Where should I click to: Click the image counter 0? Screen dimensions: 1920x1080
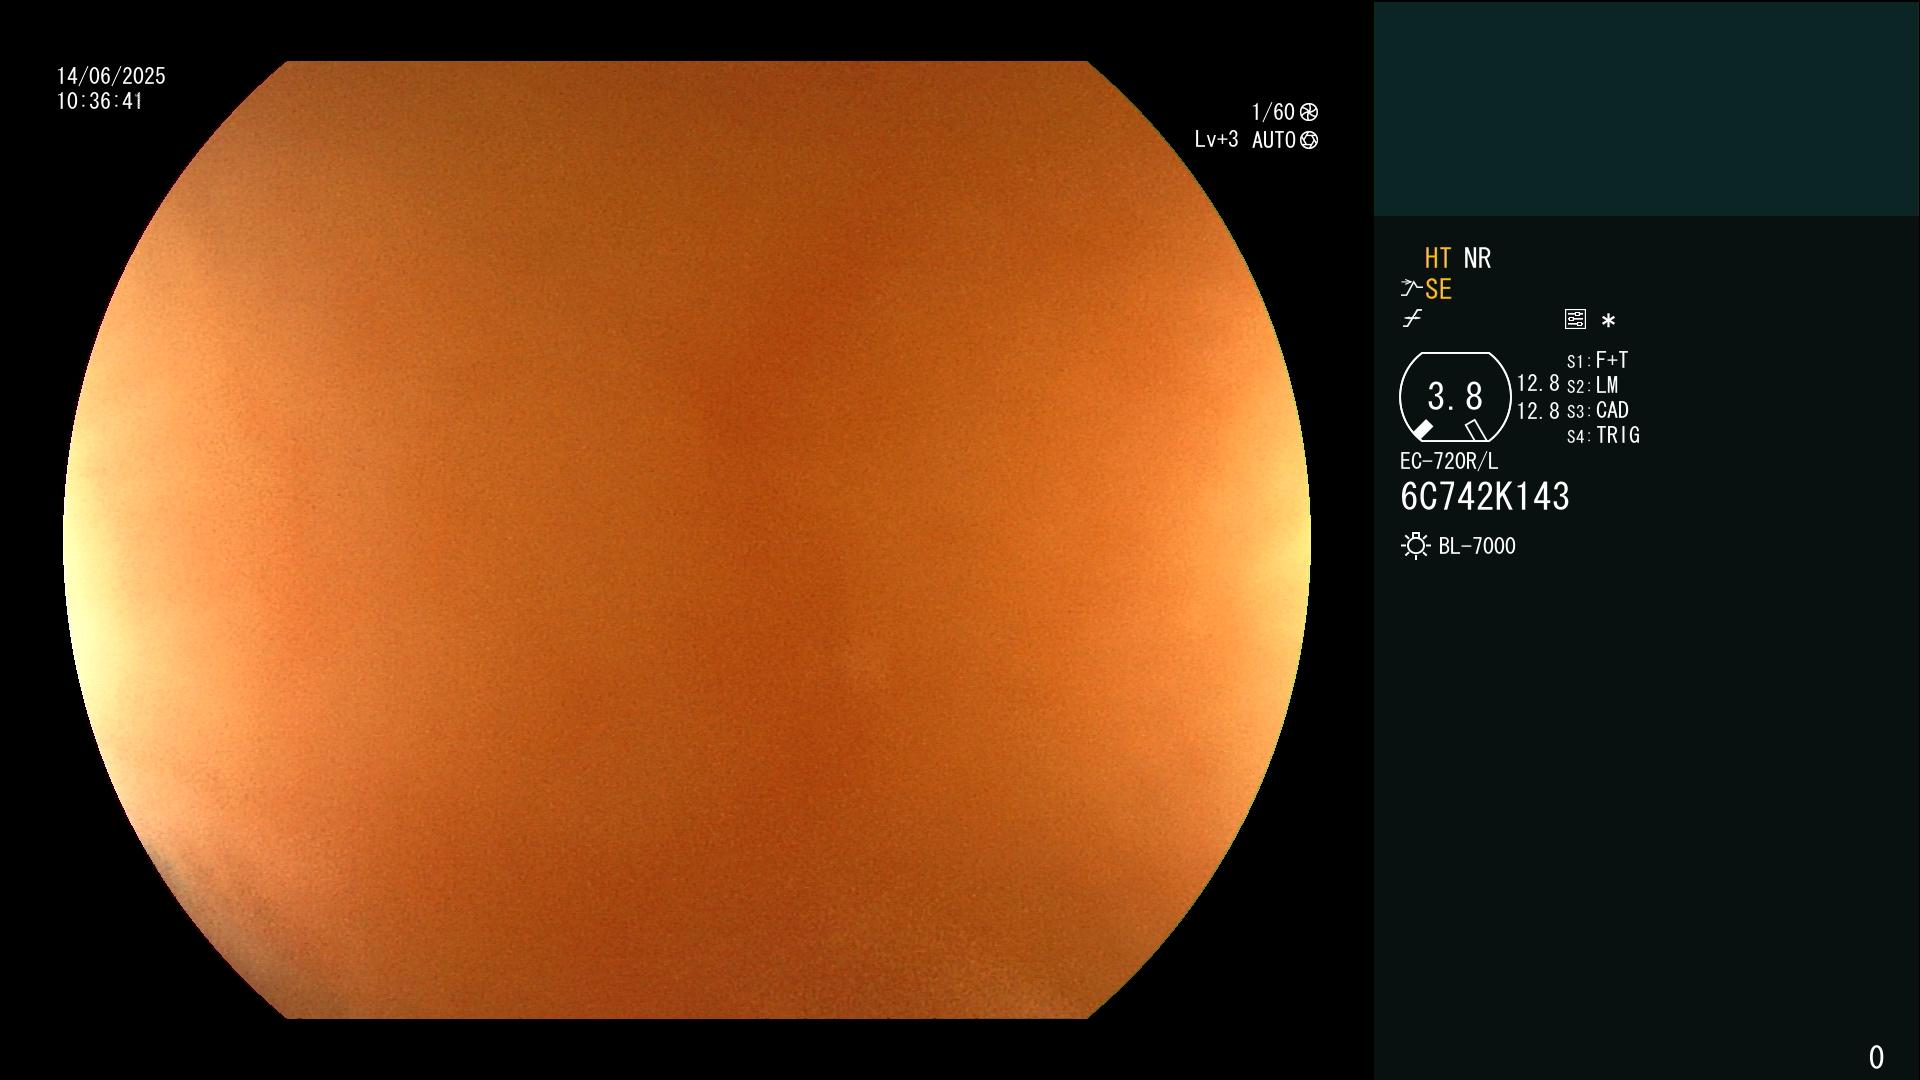[1876, 1057]
